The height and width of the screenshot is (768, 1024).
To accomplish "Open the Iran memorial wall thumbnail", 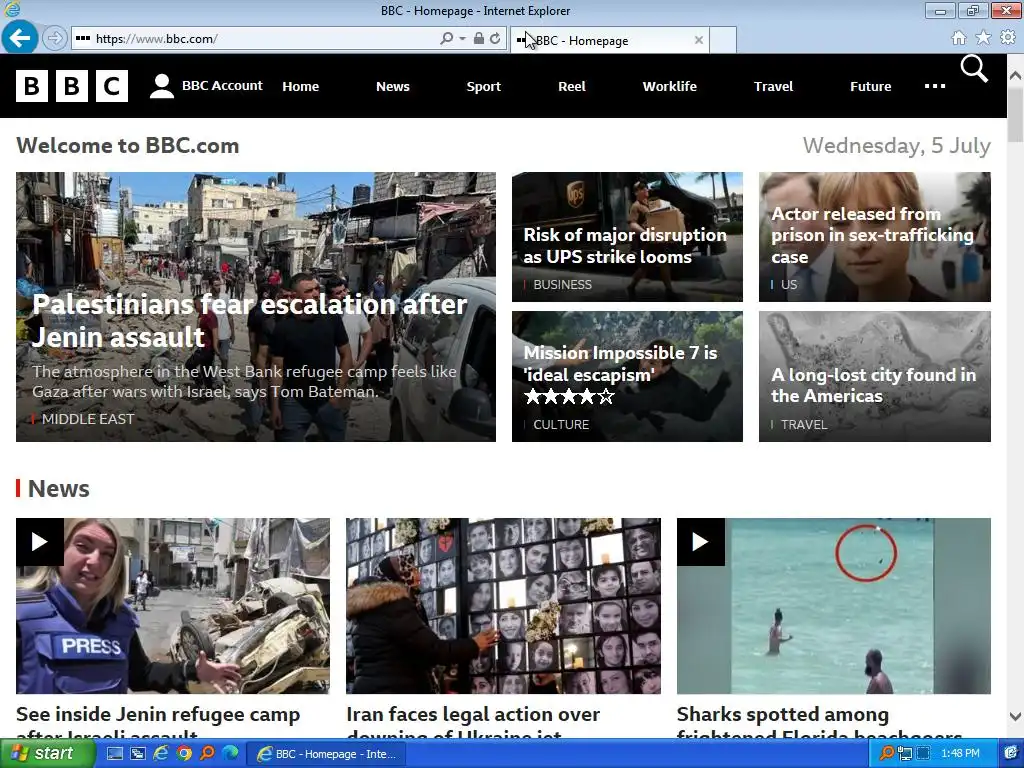I will [503, 605].
